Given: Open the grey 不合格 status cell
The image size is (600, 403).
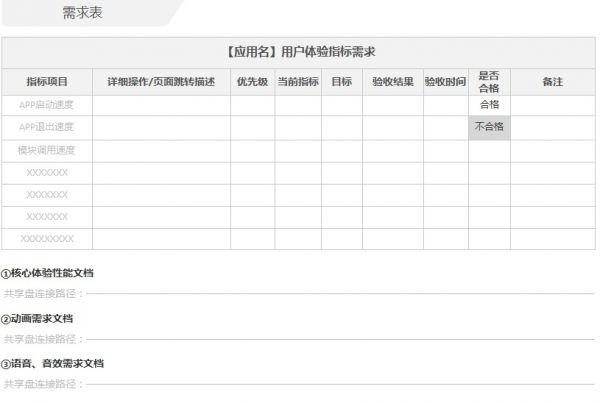Looking at the screenshot, I should 489,127.
